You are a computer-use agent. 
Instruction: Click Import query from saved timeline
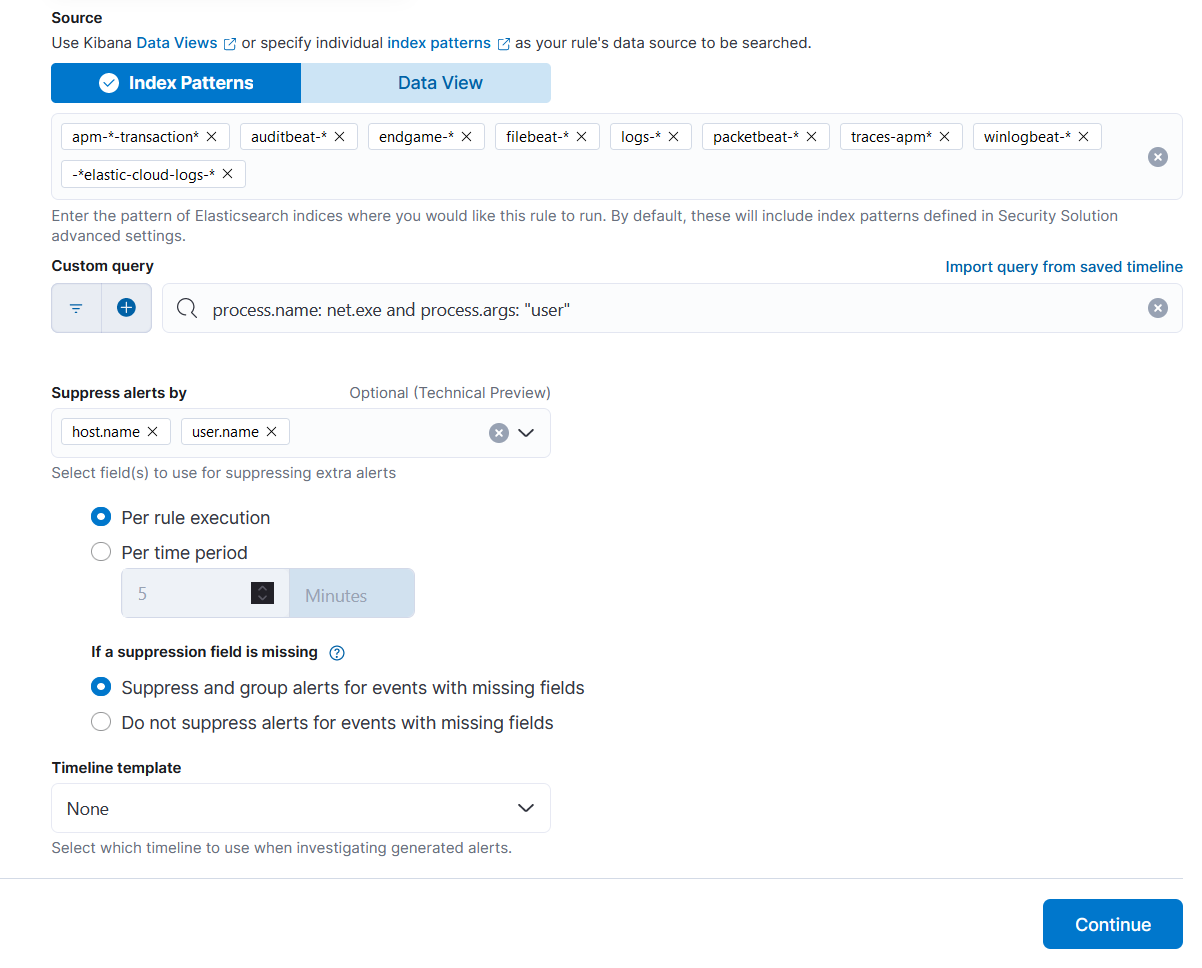click(1063, 267)
